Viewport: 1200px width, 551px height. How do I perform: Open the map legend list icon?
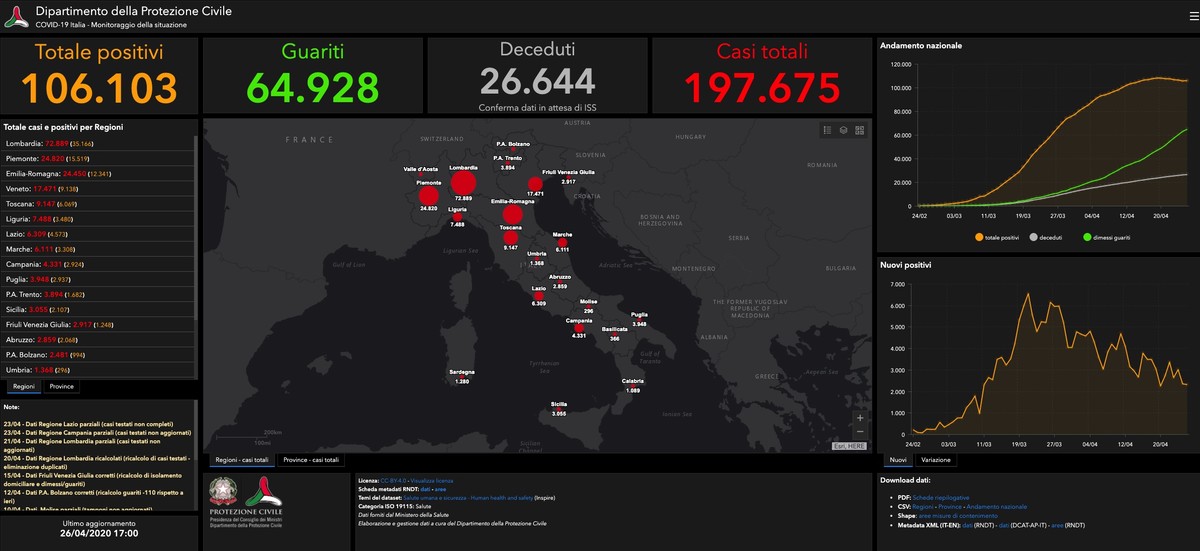pyautogui.click(x=827, y=130)
